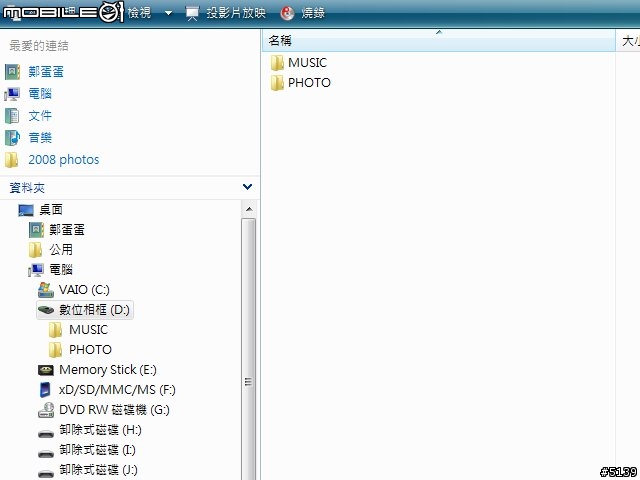
Task: Click the Memory Stick drive icon
Action: tap(46, 370)
